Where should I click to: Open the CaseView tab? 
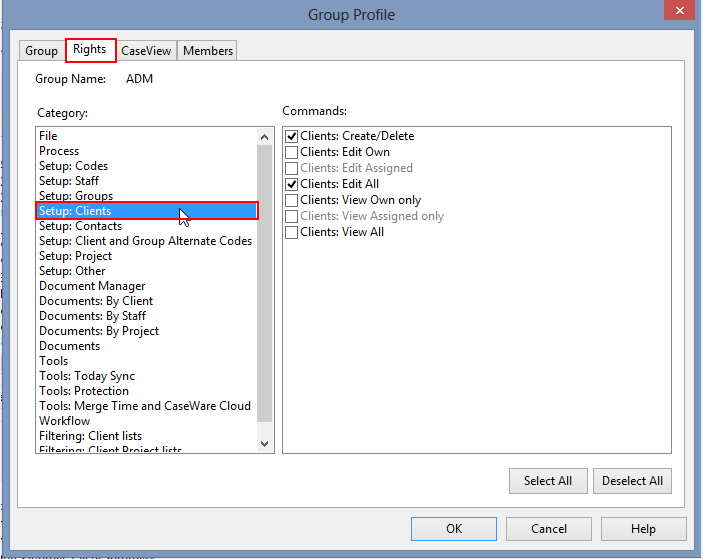click(146, 51)
